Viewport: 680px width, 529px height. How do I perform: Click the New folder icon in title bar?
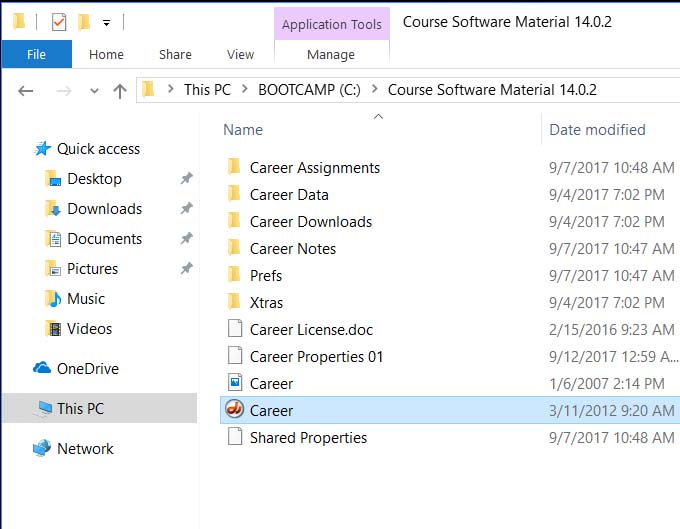pos(84,22)
